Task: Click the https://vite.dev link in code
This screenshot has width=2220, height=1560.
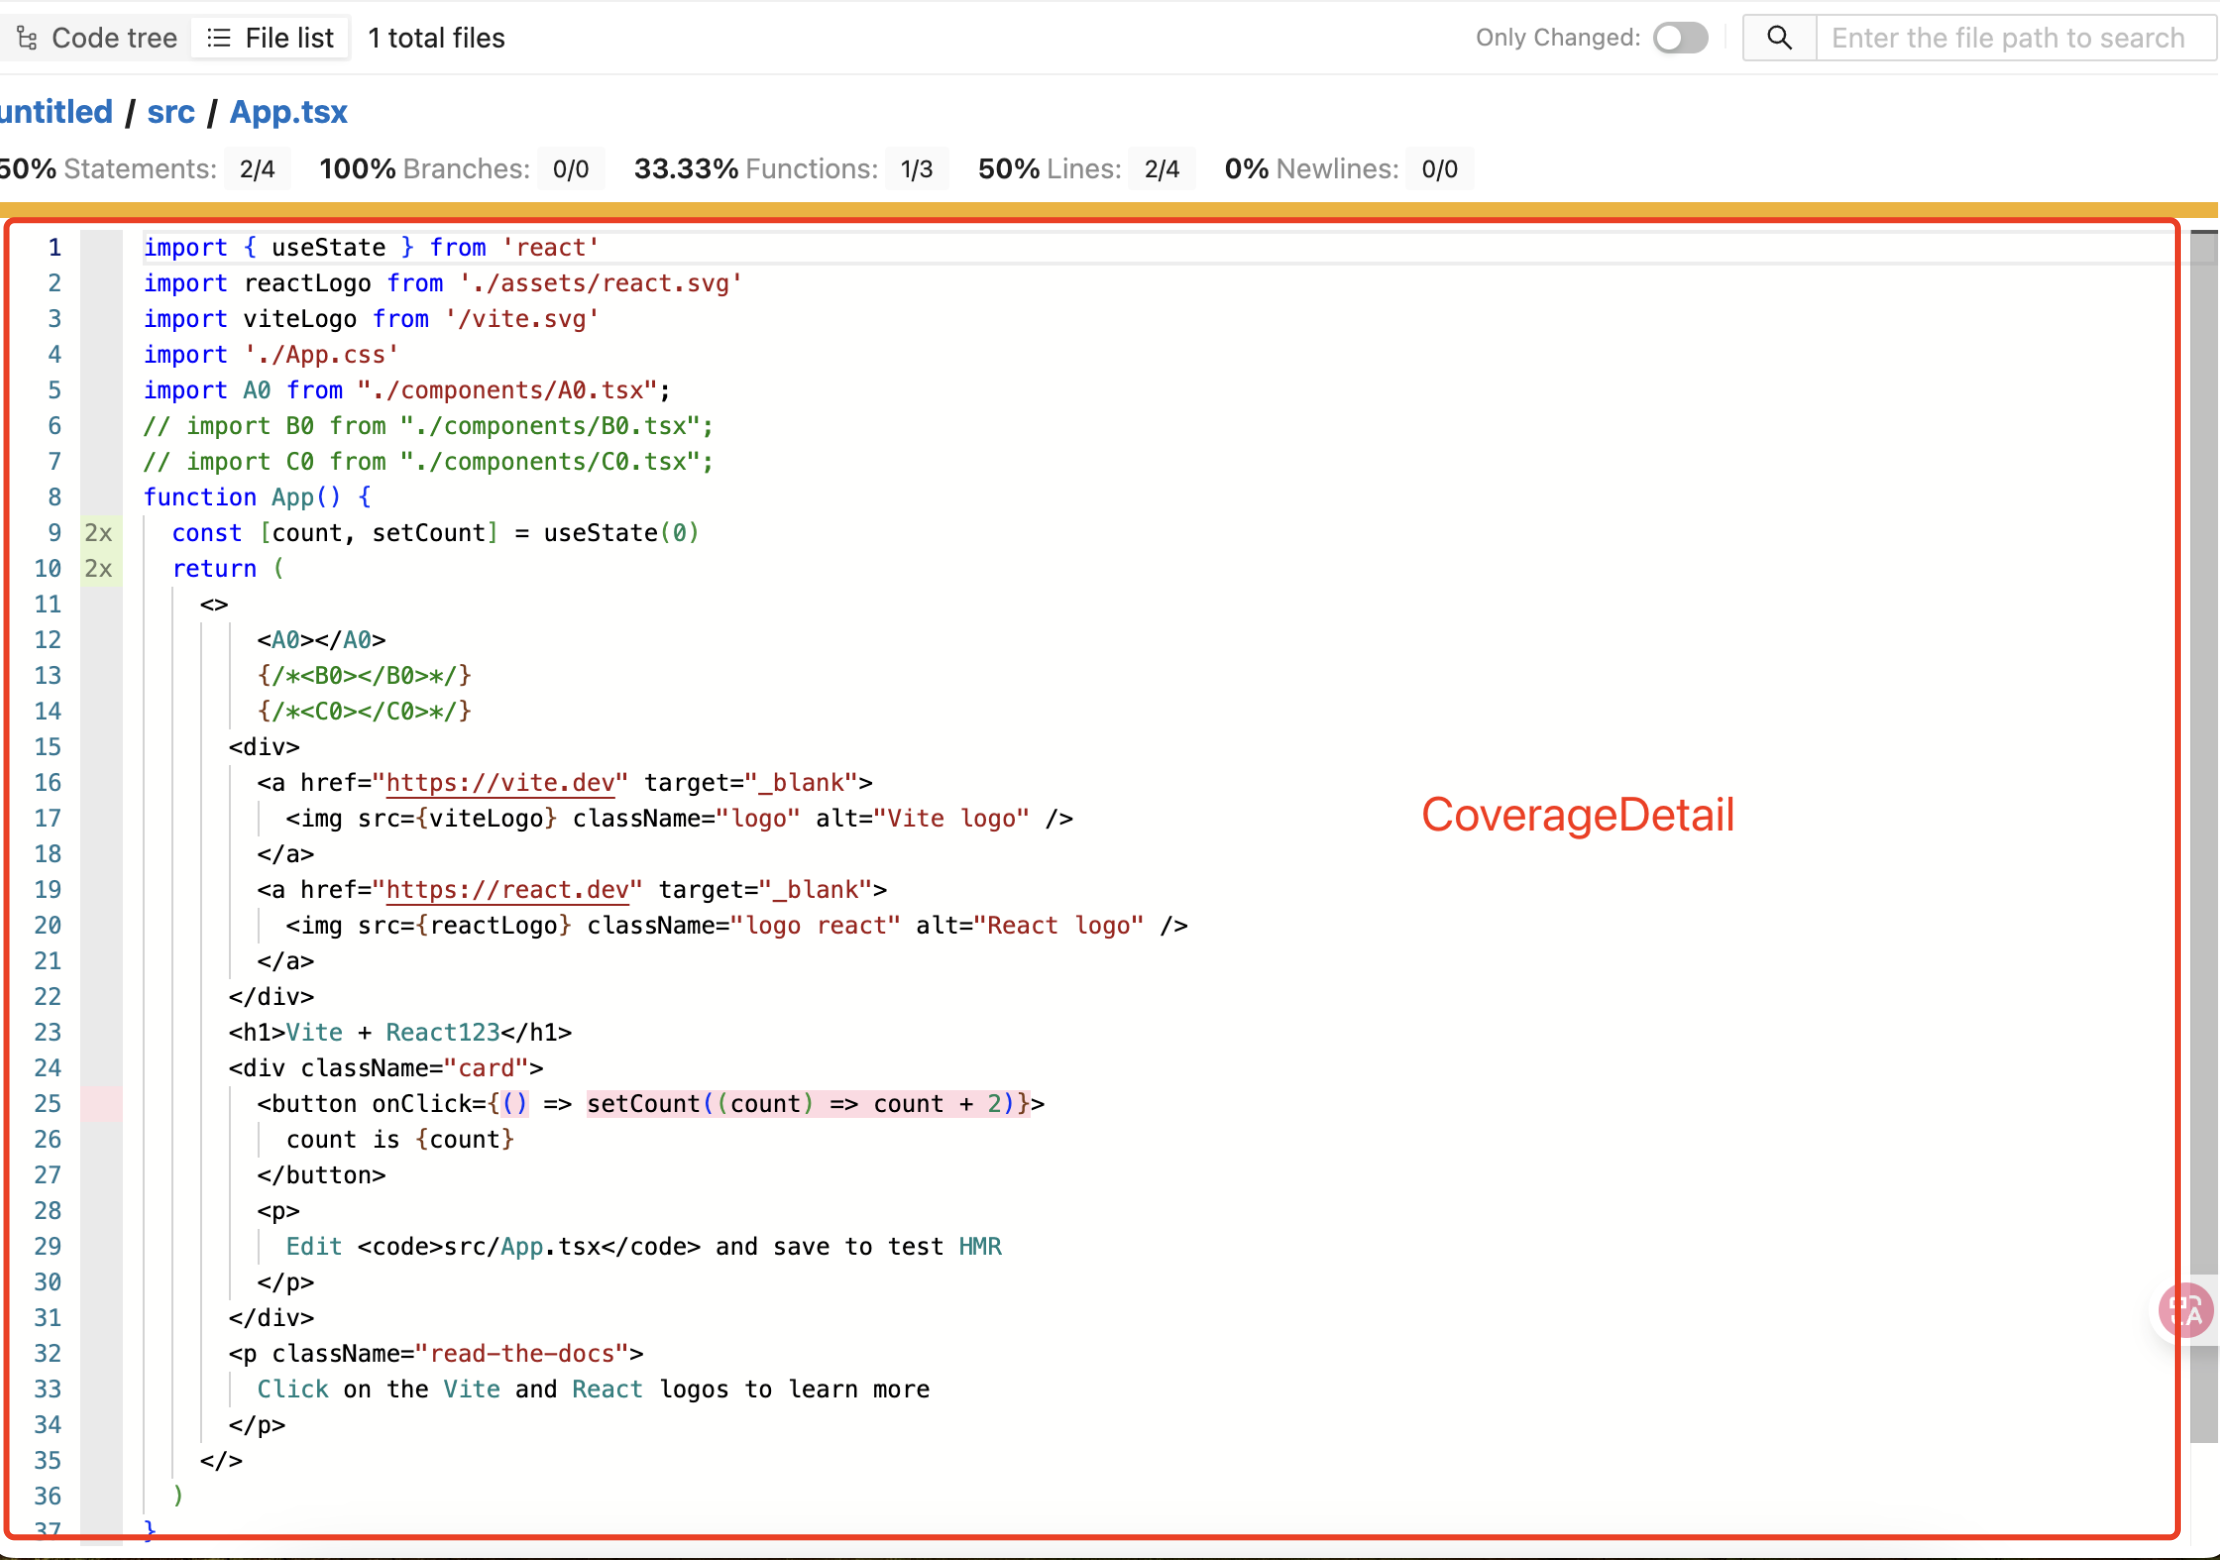Action: (500, 783)
